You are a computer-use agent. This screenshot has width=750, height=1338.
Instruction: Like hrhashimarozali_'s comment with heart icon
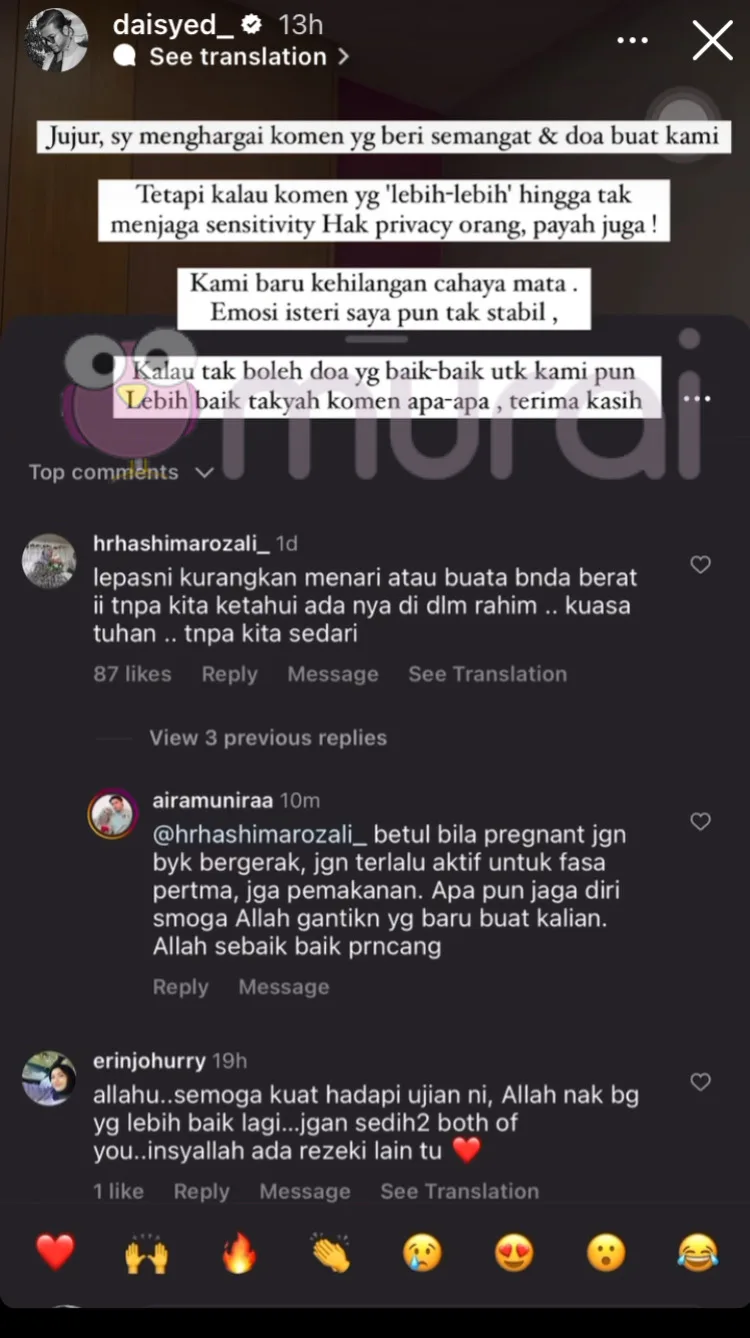tap(700, 565)
